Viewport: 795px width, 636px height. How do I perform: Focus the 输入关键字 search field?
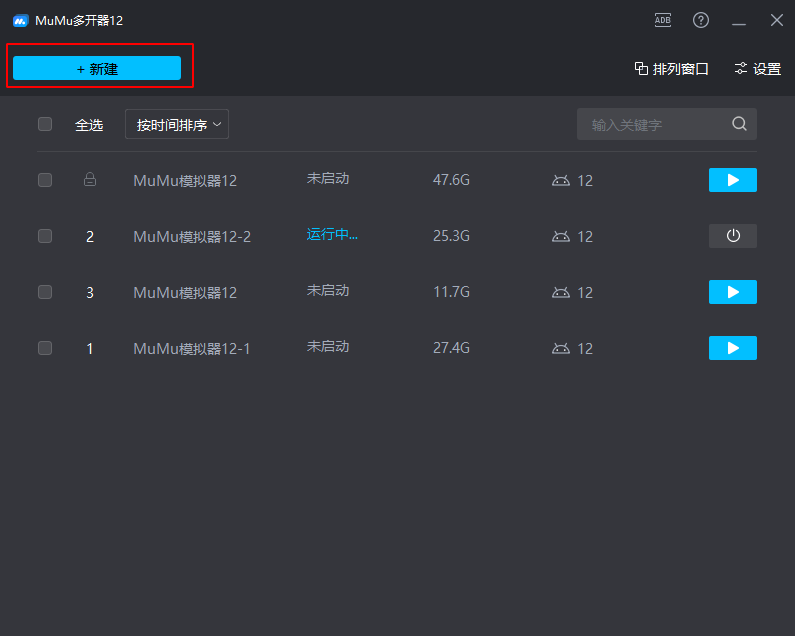667,124
